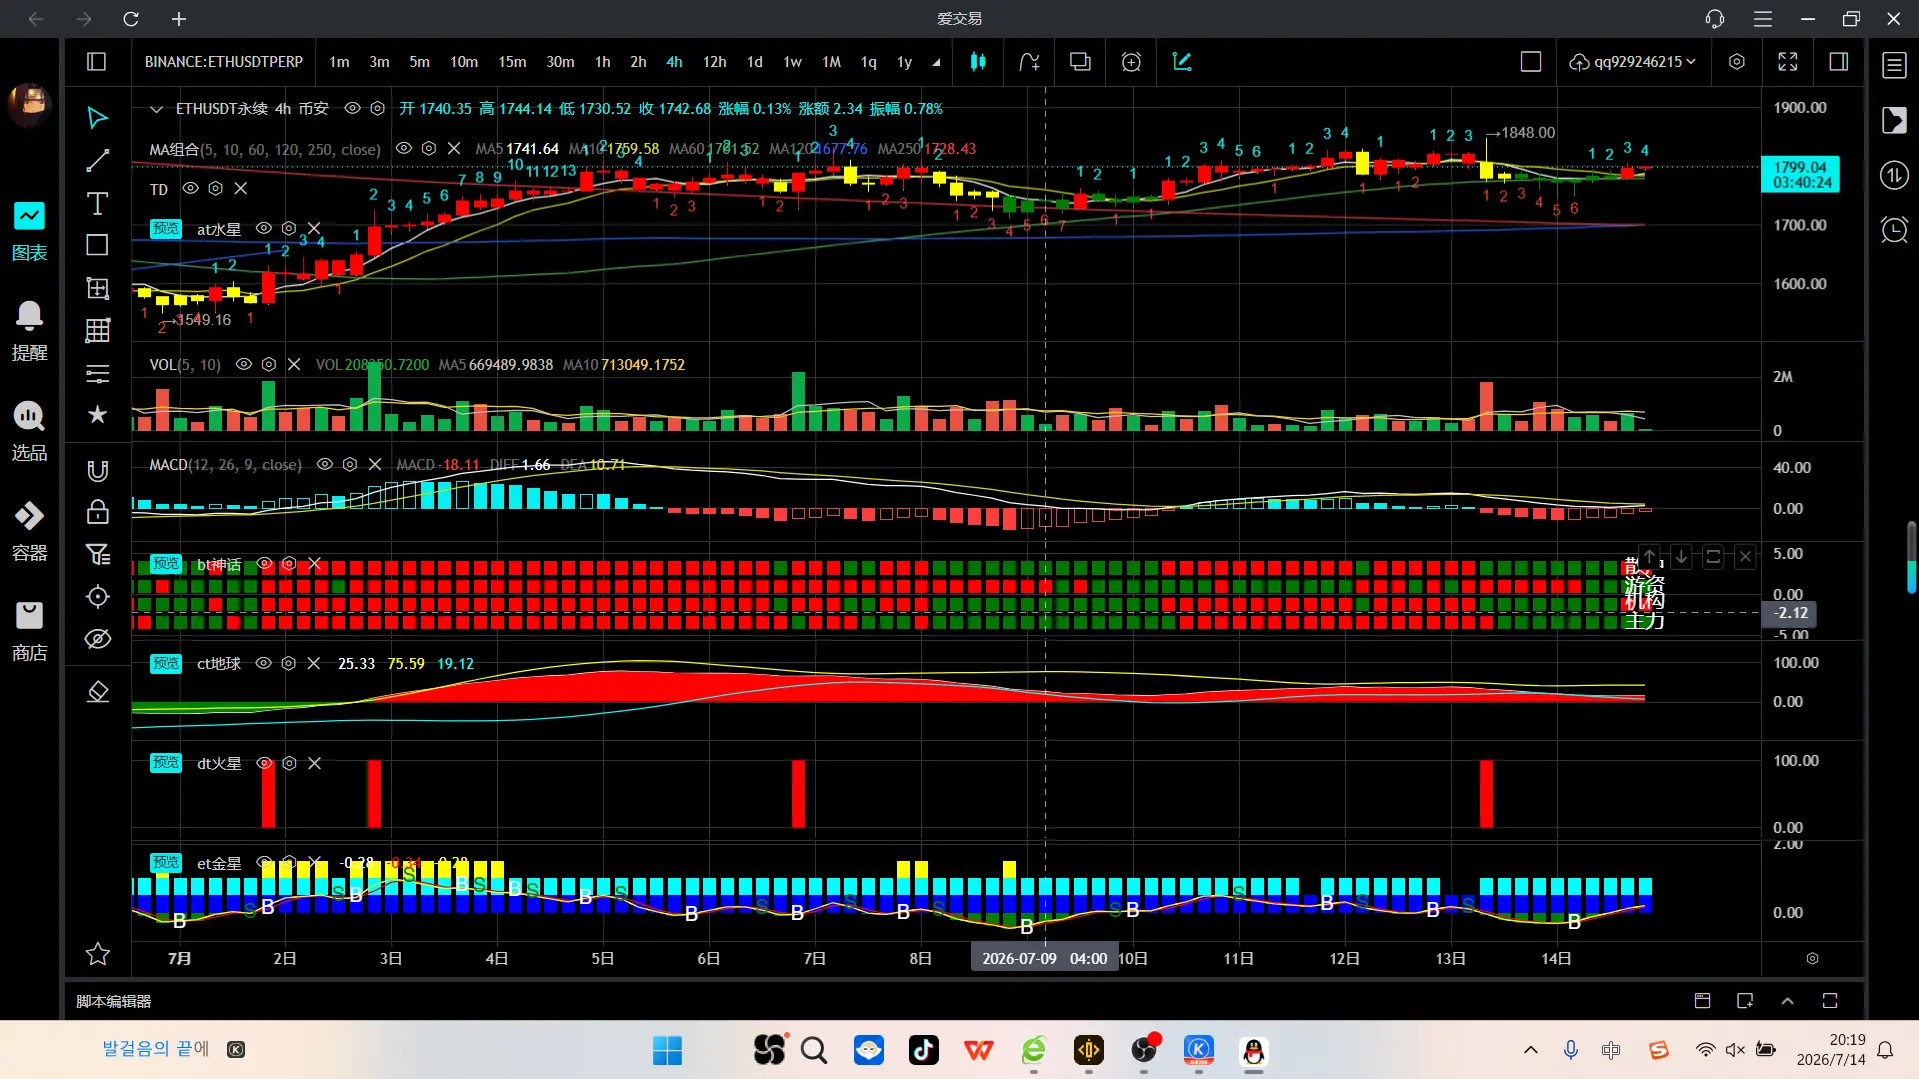This screenshot has width=1919, height=1079.
Task: Open TikTok from the Windows taskbar
Action: point(923,1050)
